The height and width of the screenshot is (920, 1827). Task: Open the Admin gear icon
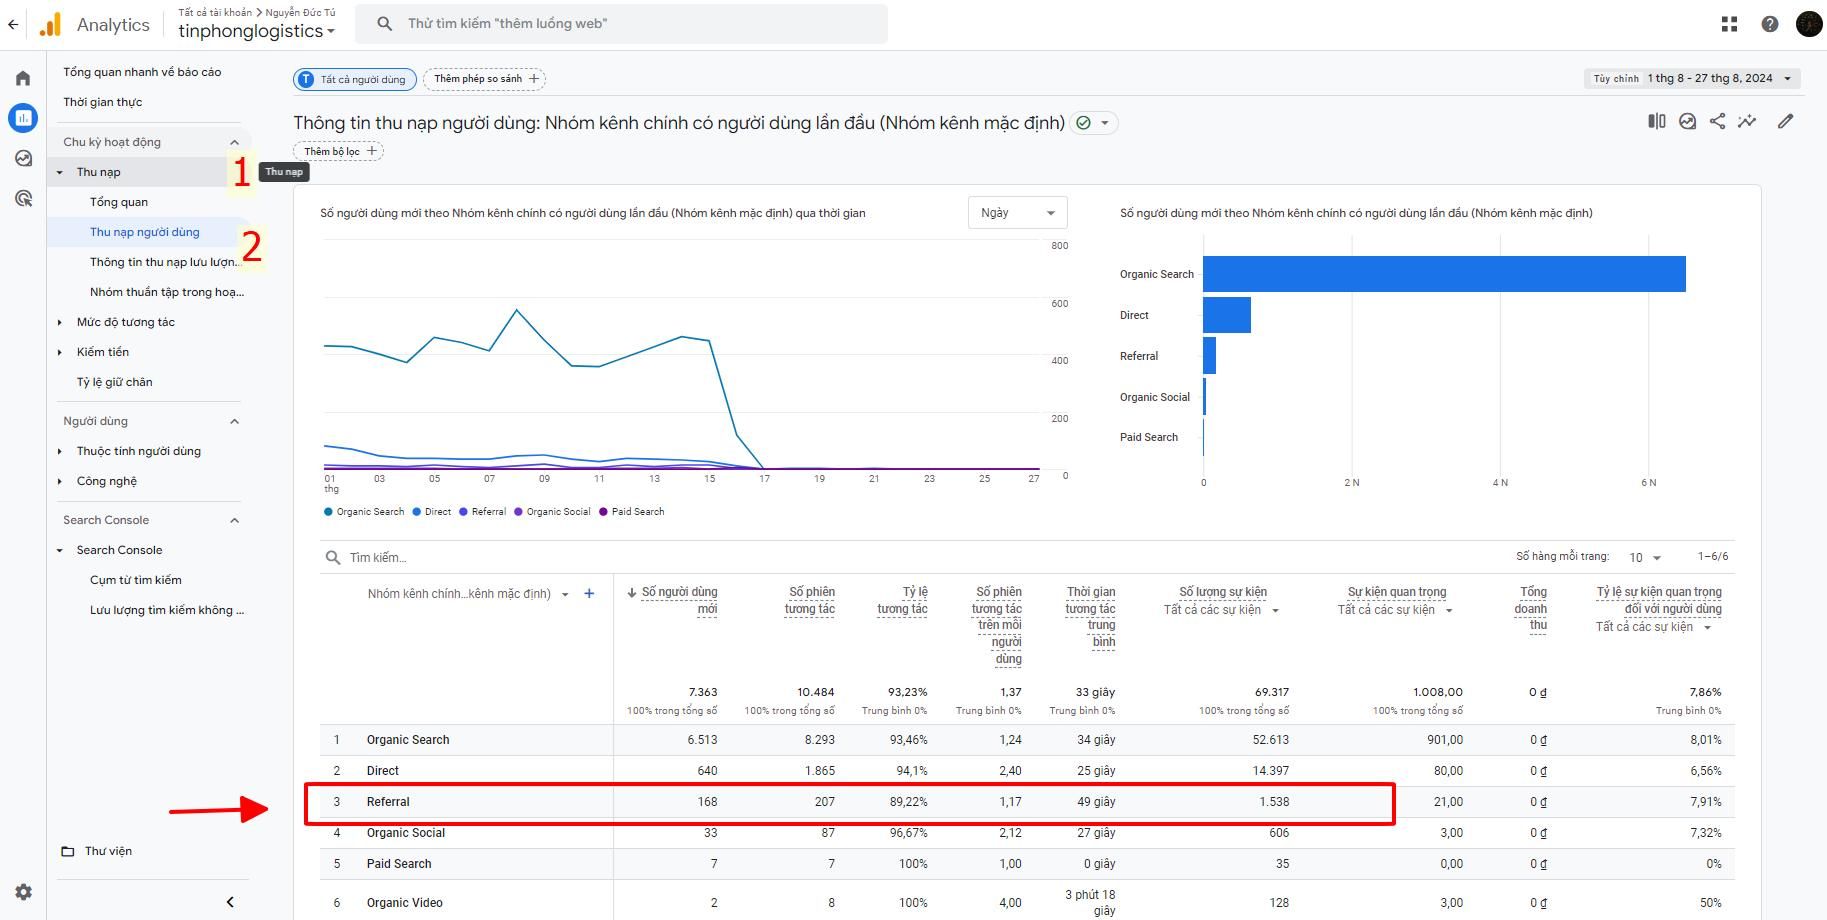(23, 892)
